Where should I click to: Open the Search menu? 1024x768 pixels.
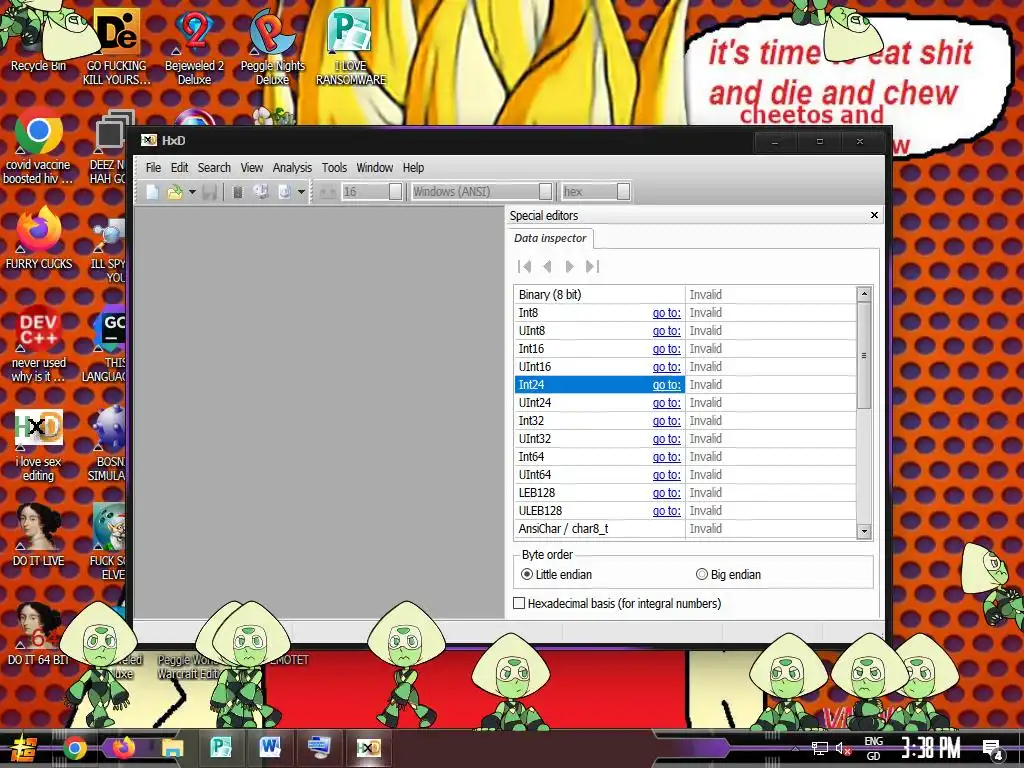pos(214,168)
